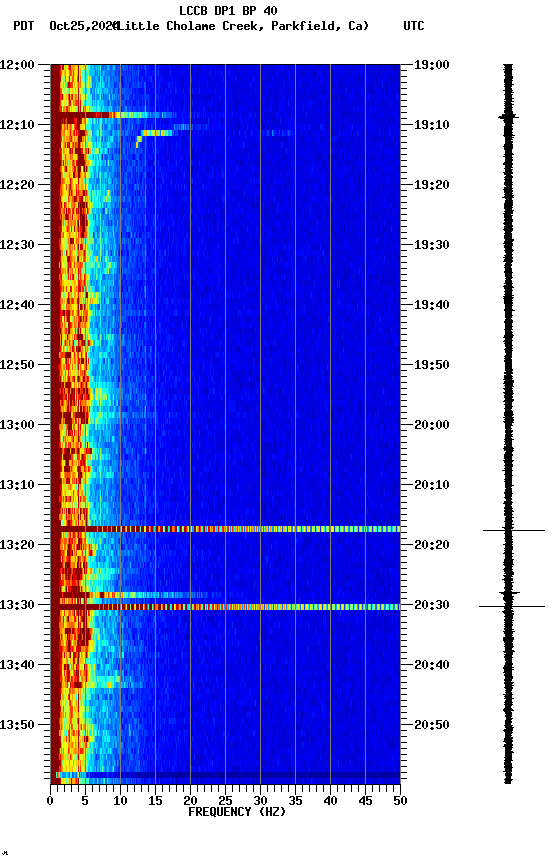Click the 12:30 PDT time label
Screen dimensions: 552x864
17,245
